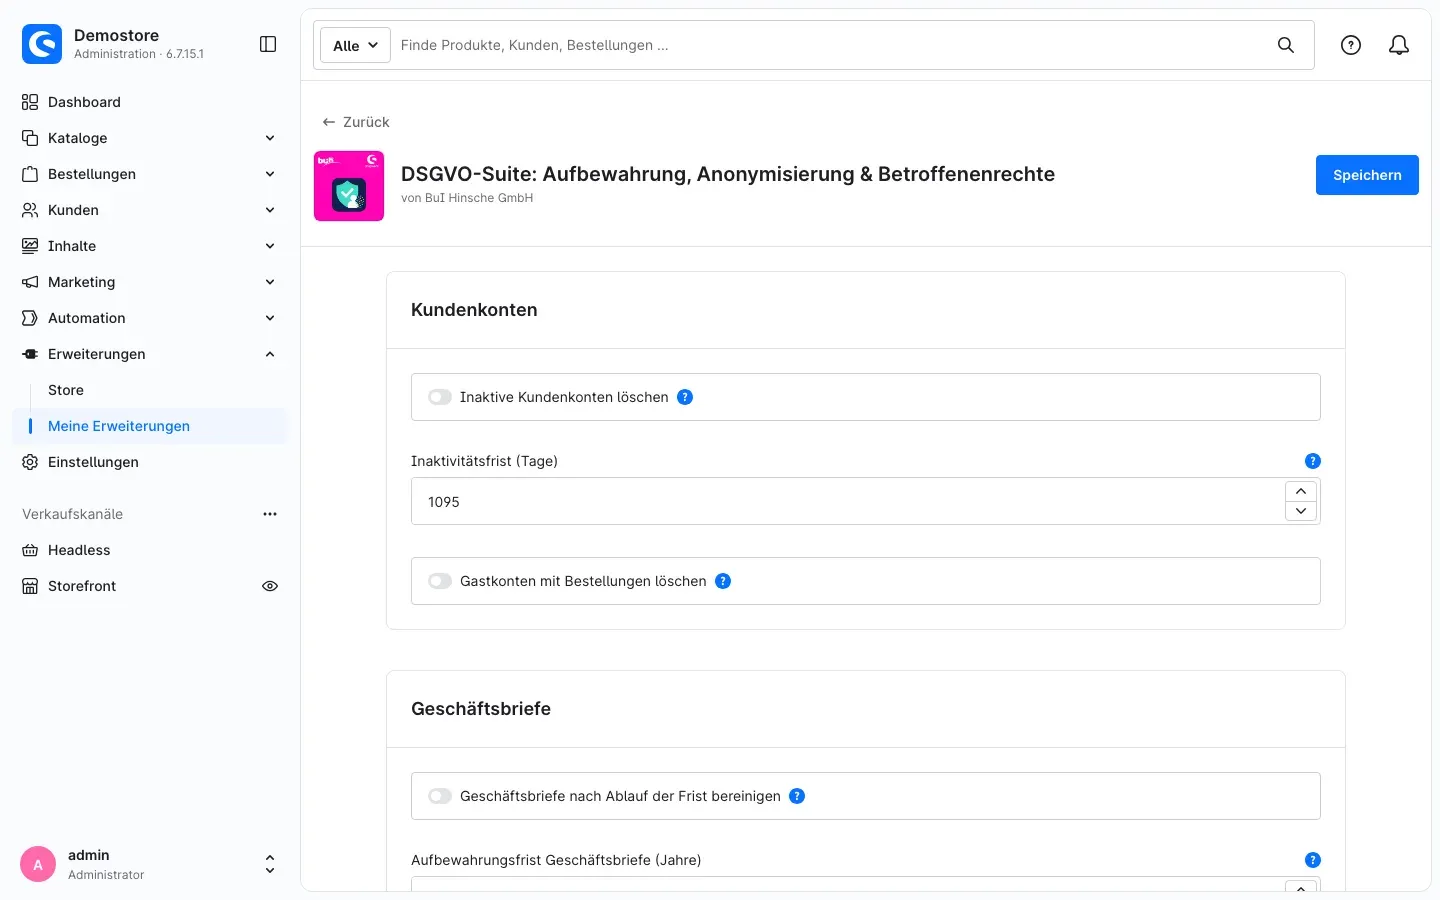Decrease Inaktivitätsfrist with down arrow
Viewport: 1440px width, 900px height.
[x=1301, y=511]
